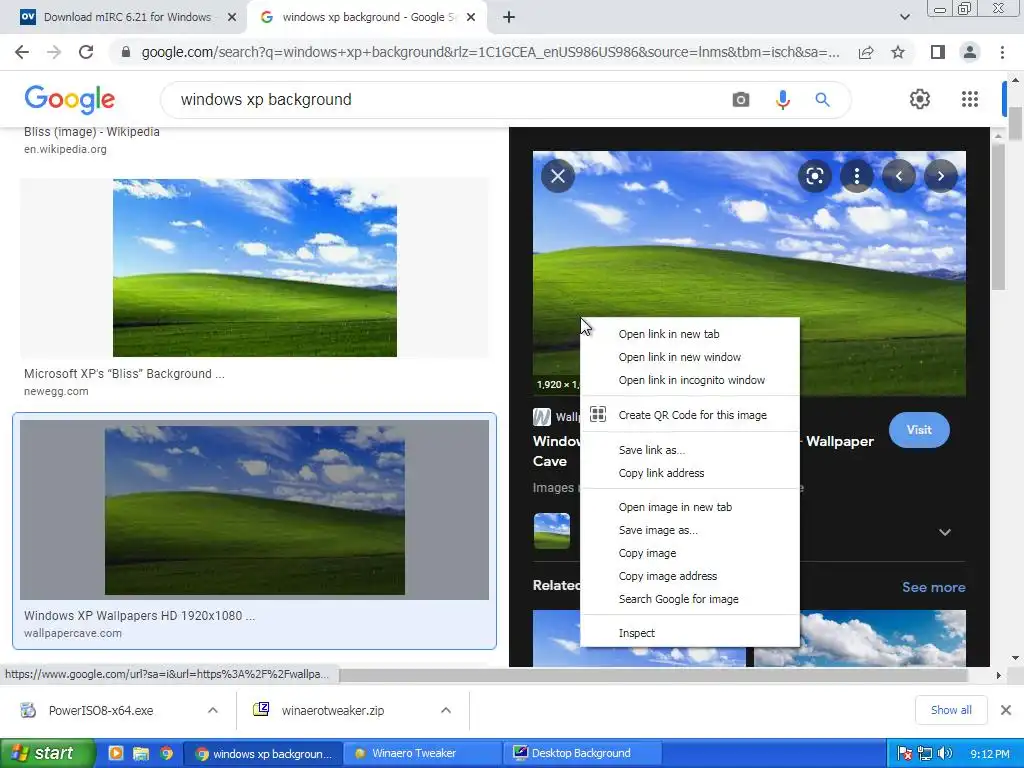Select Inspect from context menu
The image size is (1024, 768).
point(690,633)
